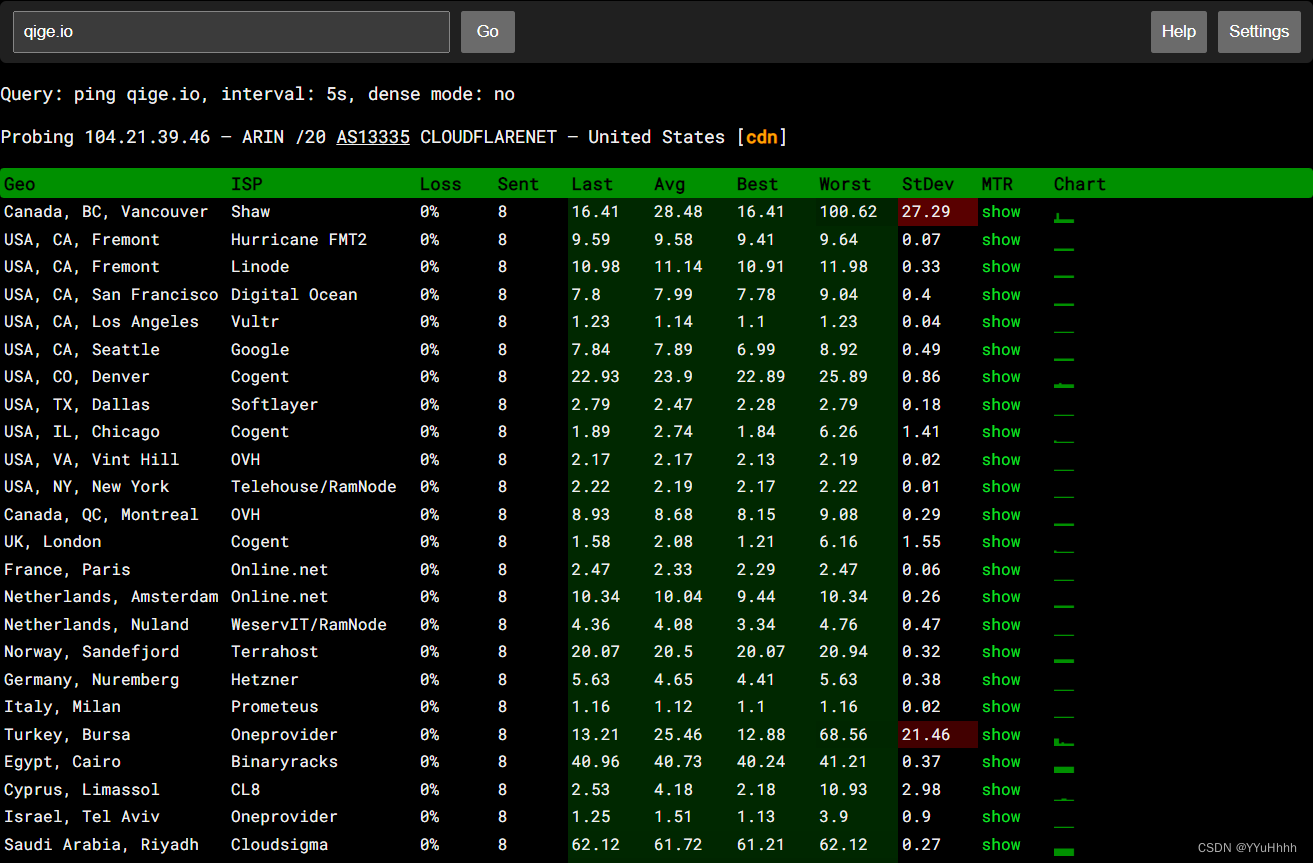Viewport: 1313px width, 863px height.
Task: Click the Digital Ocean ISP cell
Action: point(294,295)
